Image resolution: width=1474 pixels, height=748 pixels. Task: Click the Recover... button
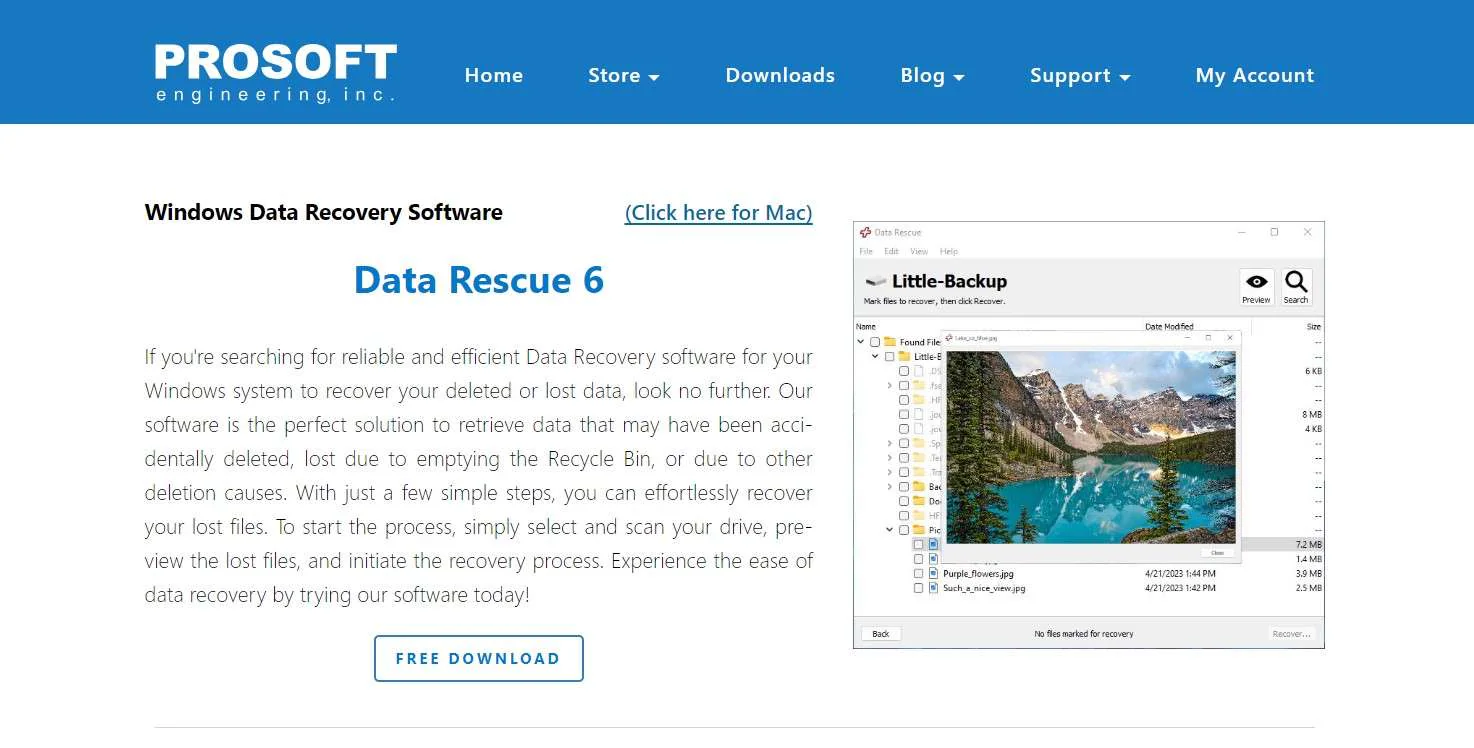pyautogui.click(x=1291, y=634)
